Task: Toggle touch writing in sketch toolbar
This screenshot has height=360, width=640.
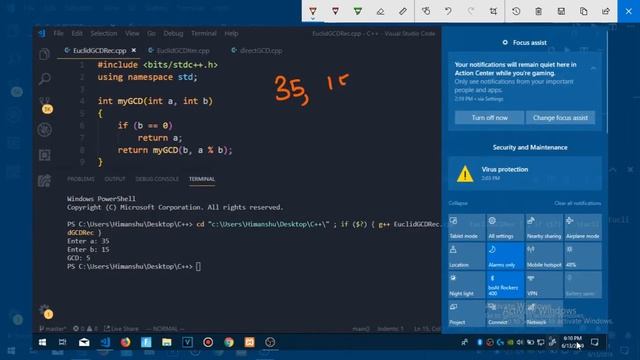Action: point(426,11)
